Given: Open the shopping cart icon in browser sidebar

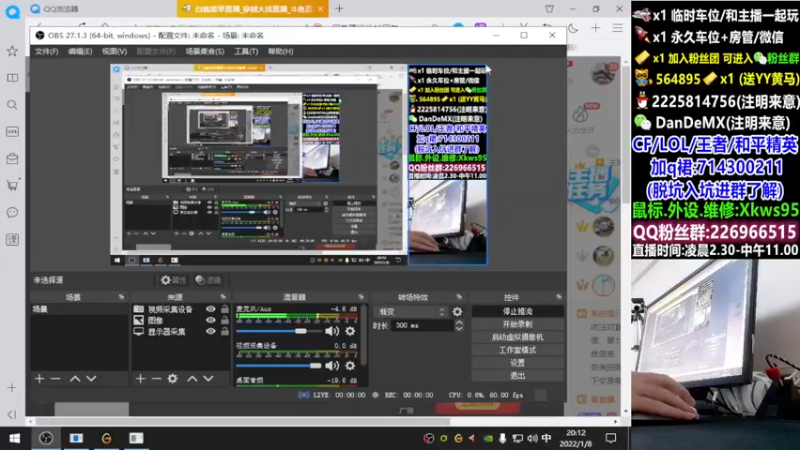Looking at the screenshot, I should [x=12, y=185].
